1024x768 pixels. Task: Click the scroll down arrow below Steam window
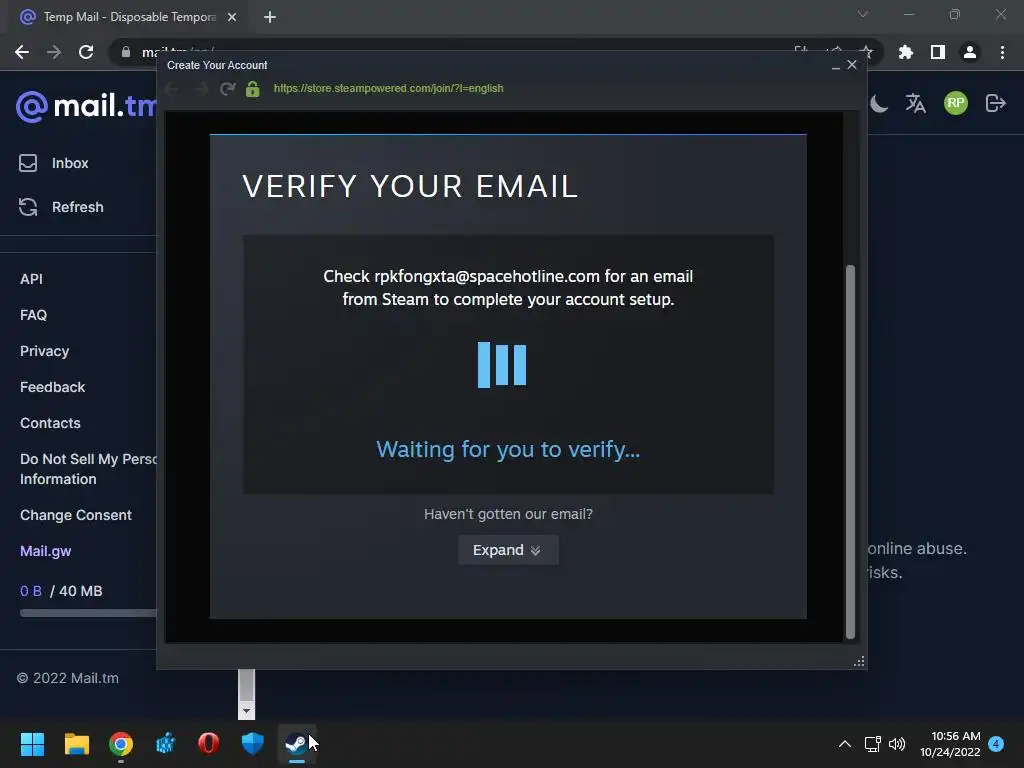point(246,710)
